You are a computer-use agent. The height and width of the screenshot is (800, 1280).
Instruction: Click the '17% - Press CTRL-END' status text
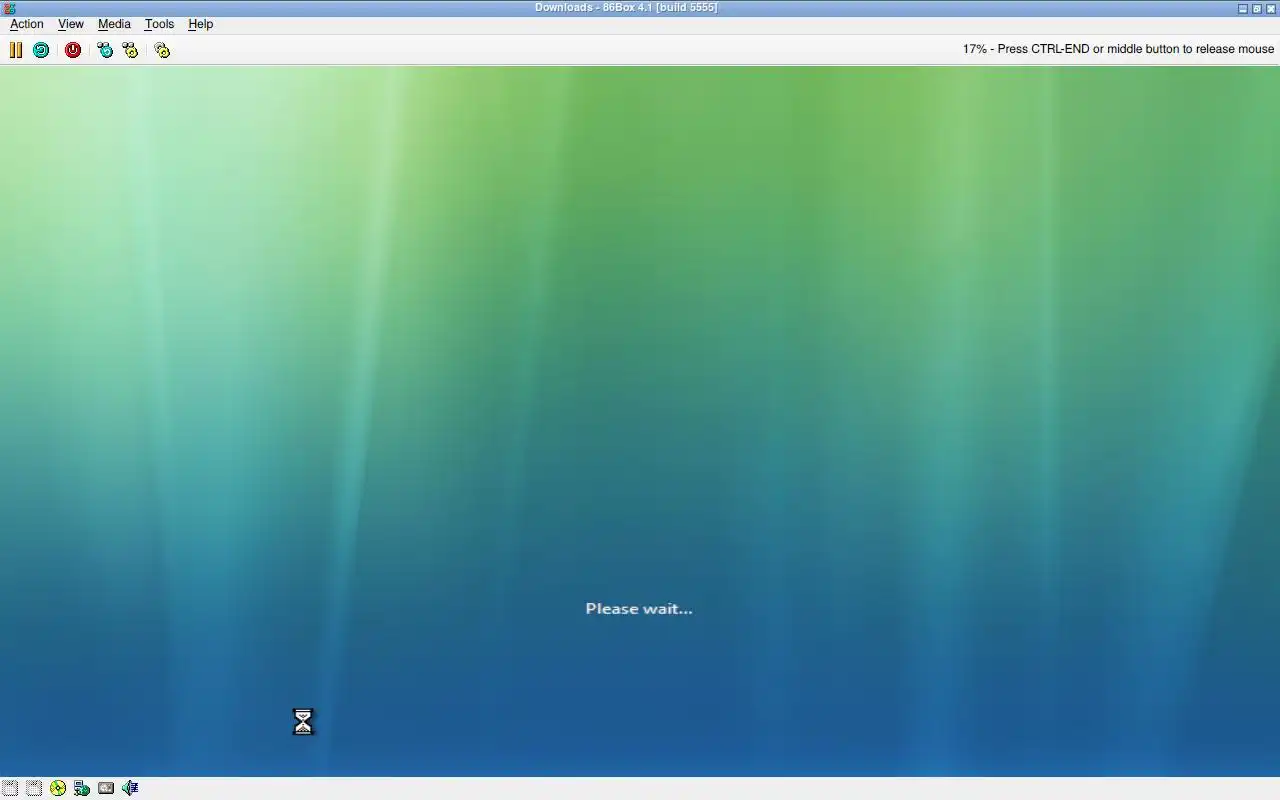pos(1118,49)
